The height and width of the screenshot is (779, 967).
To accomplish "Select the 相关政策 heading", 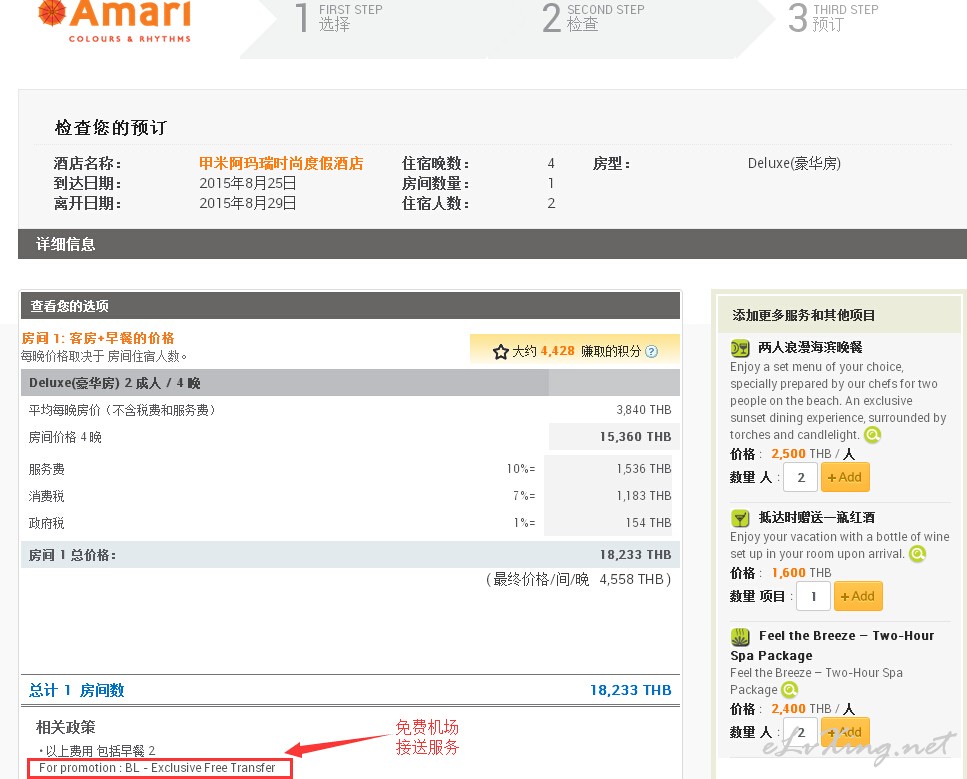I will 65,727.
